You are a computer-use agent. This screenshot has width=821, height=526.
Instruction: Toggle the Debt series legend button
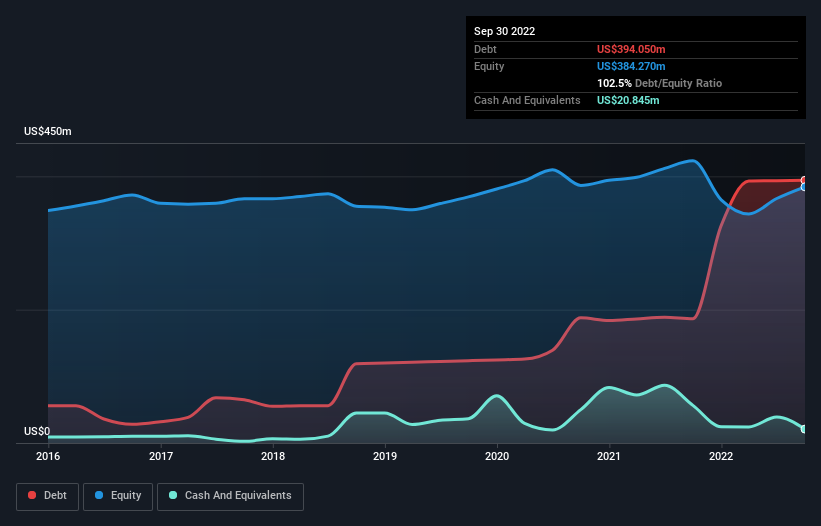47,496
